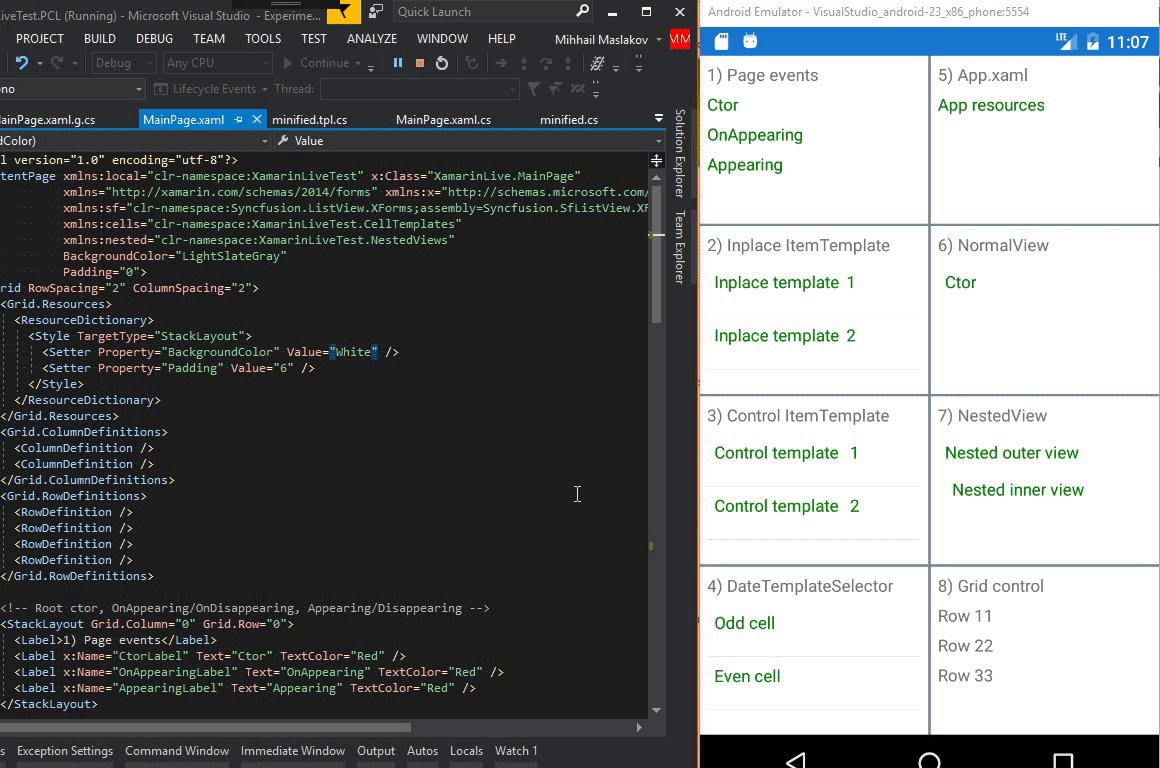The image size is (1160, 768).
Task: Open the feedback icon beside Quick Launch
Action: (x=376, y=12)
